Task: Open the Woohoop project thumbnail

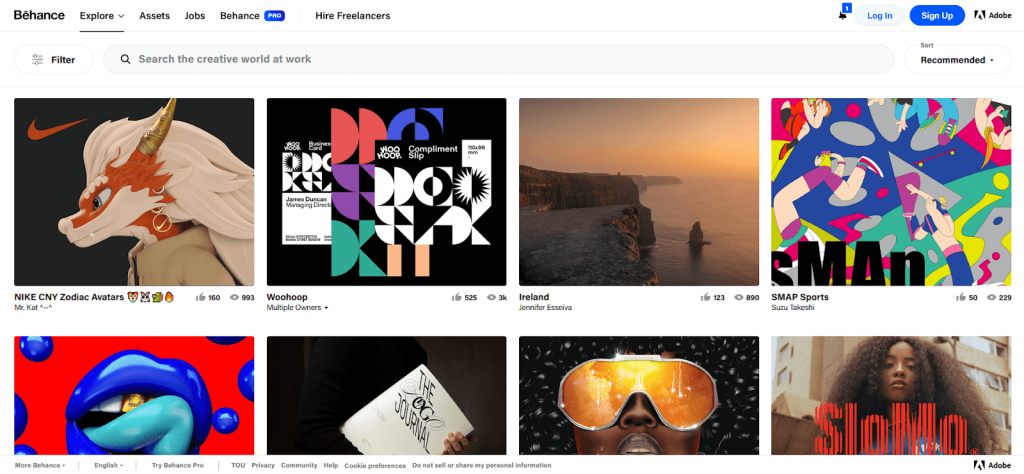Action: tap(387, 192)
